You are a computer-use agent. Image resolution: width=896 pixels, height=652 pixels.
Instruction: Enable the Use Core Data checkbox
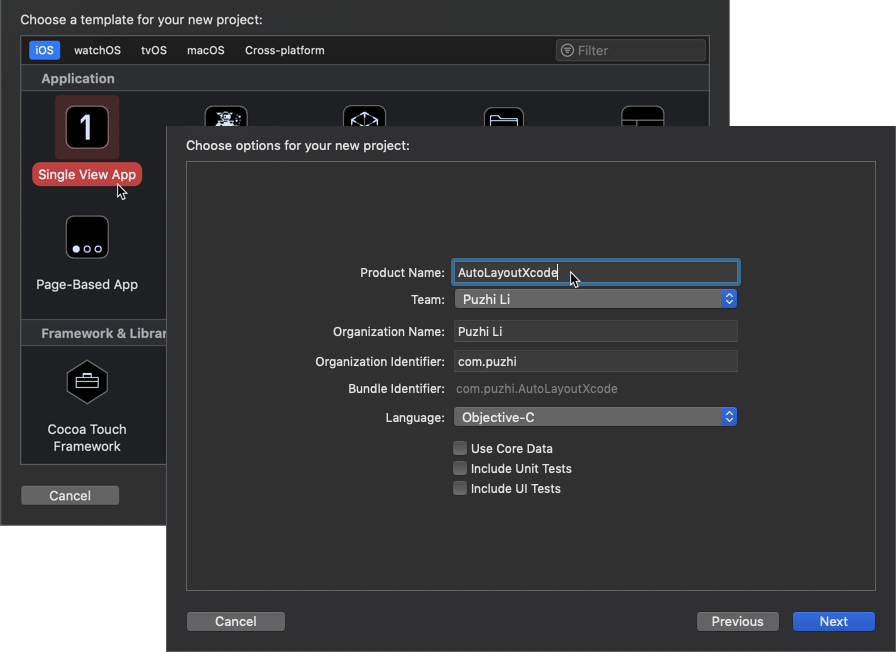[x=460, y=448]
